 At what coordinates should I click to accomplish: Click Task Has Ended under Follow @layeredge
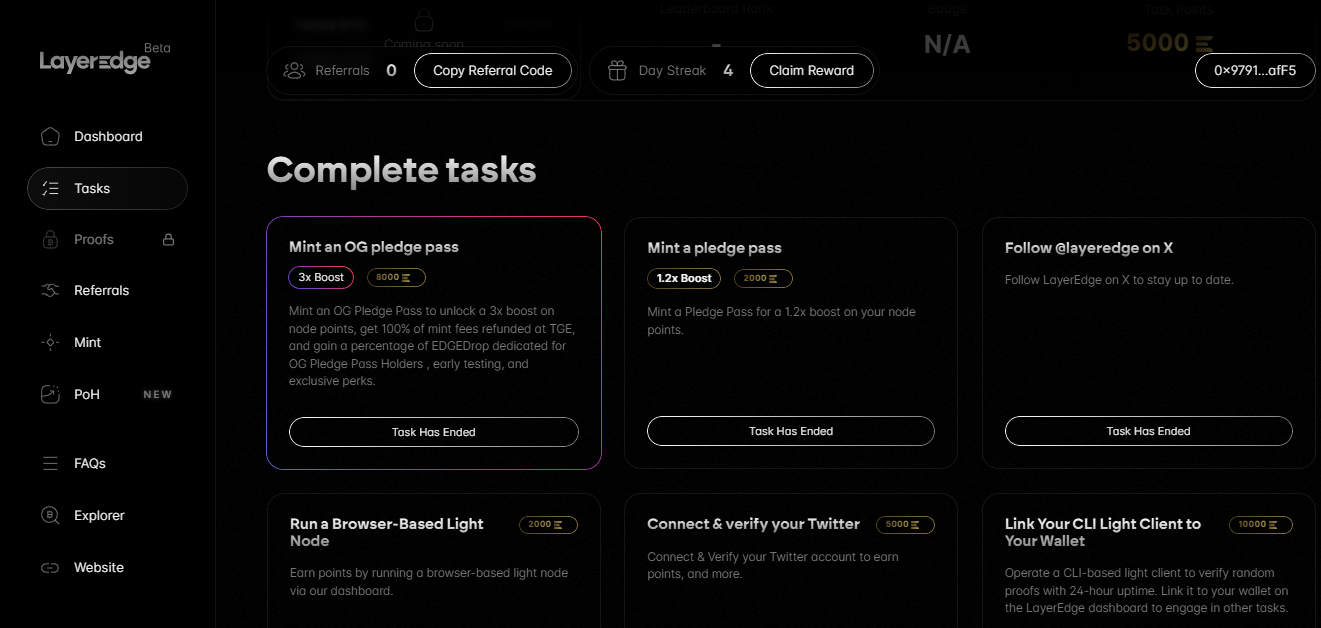point(1149,431)
